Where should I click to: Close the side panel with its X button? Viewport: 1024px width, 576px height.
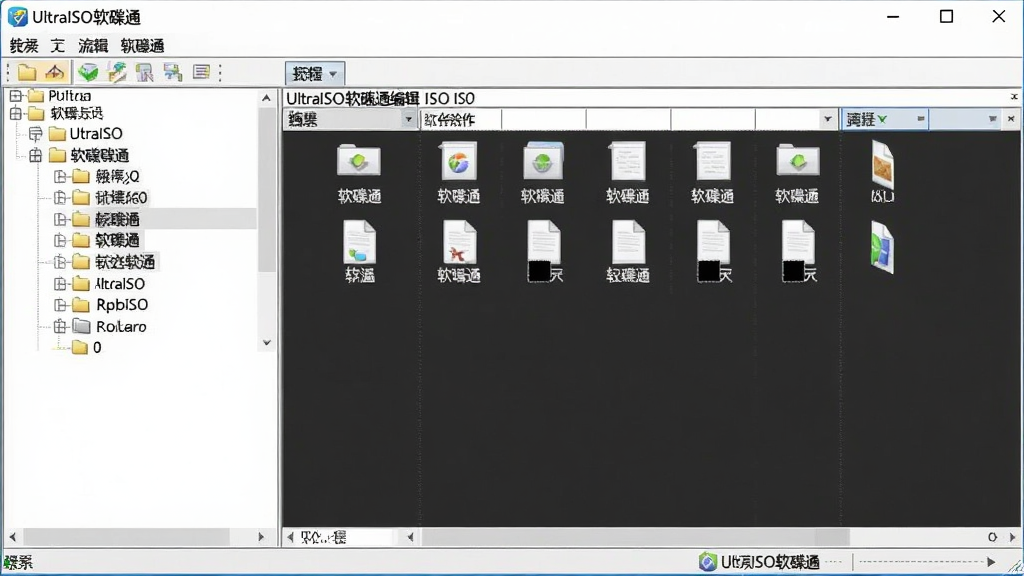(1011, 119)
